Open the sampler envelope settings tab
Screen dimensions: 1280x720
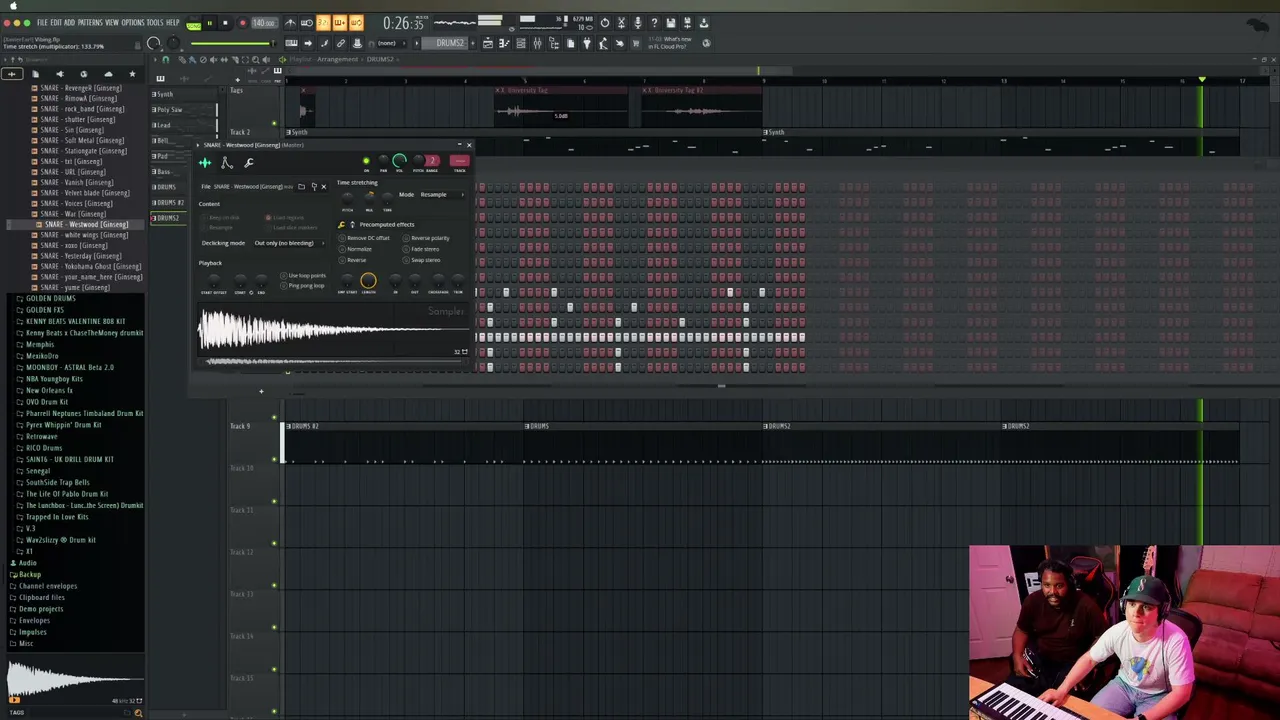pyautogui.click(x=227, y=163)
